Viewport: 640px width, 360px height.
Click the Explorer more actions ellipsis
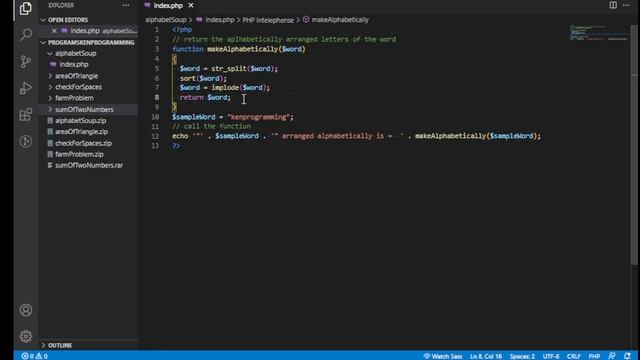pos(126,5)
